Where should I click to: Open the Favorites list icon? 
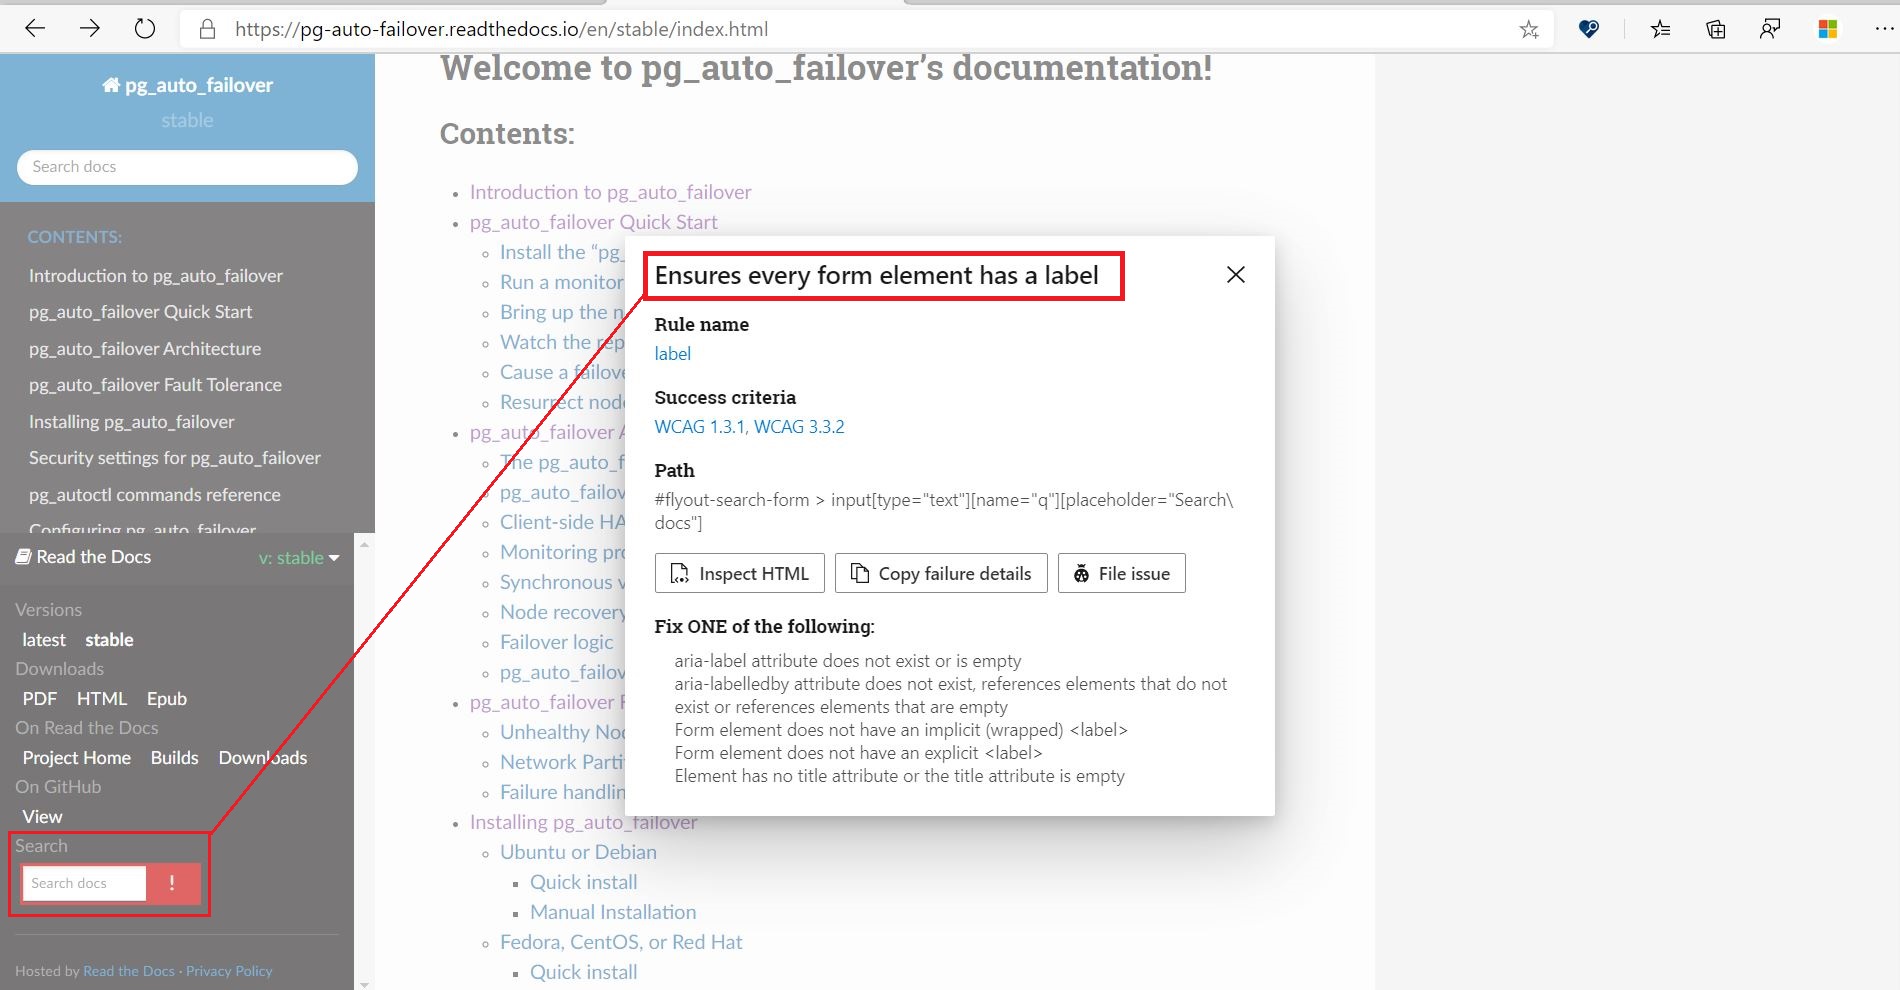pyautogui.click(x=1660, y=29)
